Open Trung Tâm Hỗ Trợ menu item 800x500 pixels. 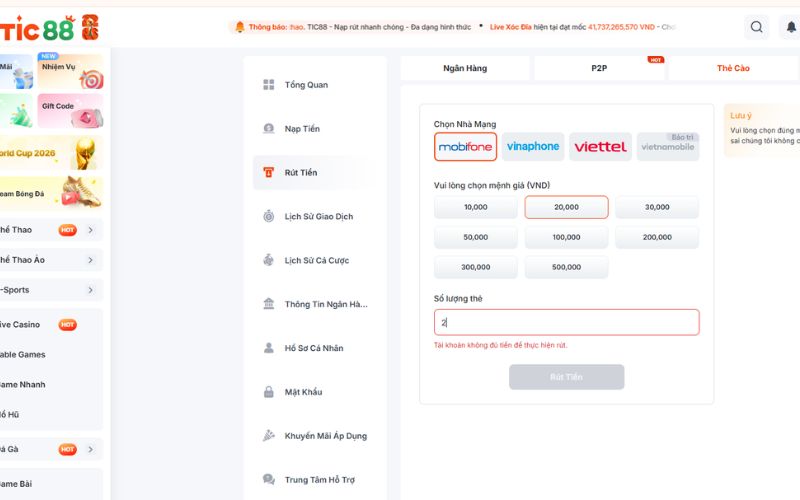[315, 480]
